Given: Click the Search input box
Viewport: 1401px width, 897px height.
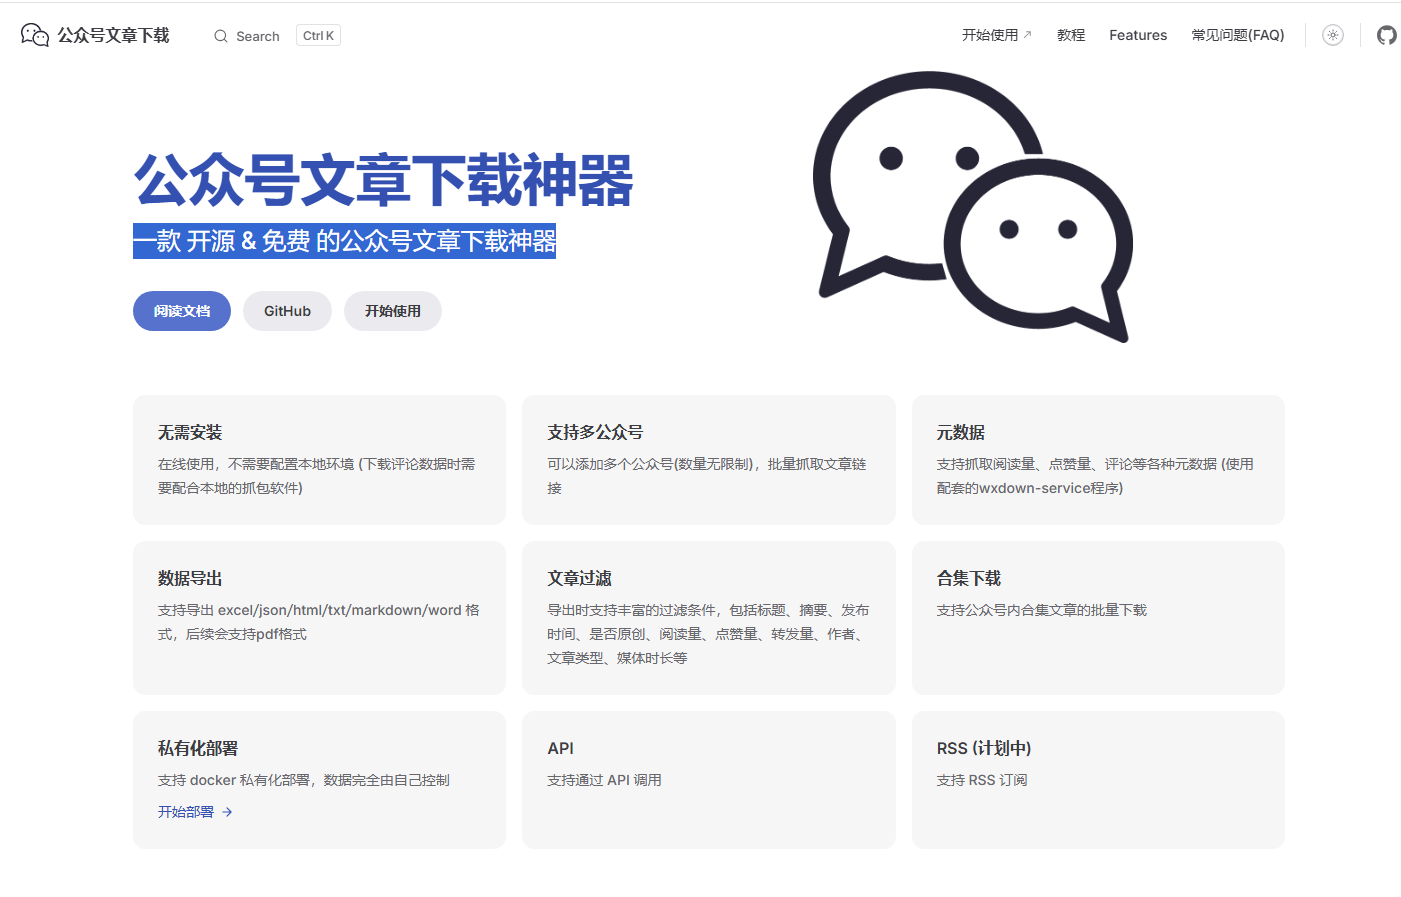Looking at the screenshot, I should [x=258, y=36].
